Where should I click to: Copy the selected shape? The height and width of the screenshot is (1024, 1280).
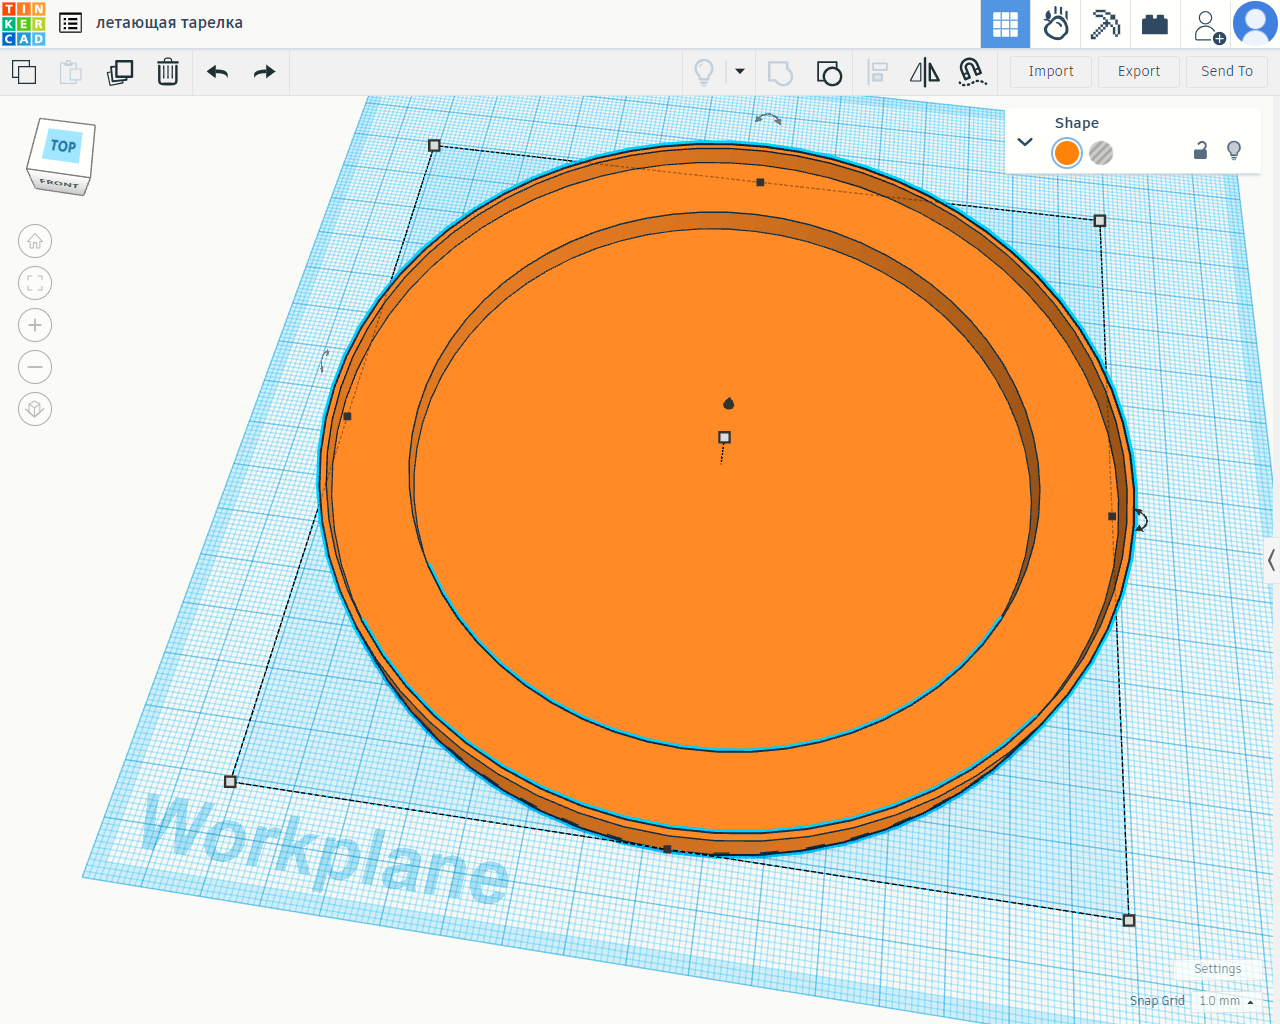click(24, 72)
